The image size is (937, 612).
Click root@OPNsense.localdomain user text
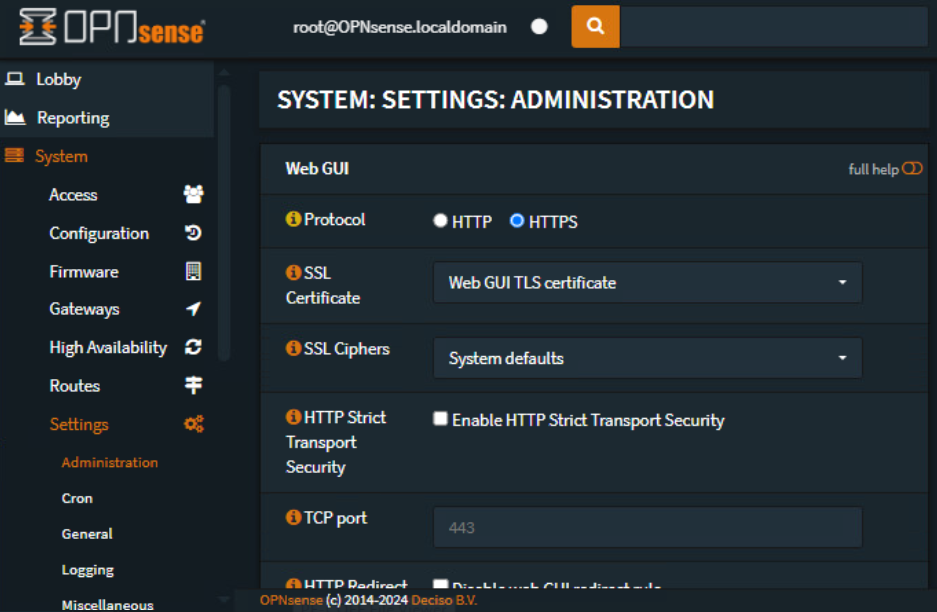click(x=400, y=27)
